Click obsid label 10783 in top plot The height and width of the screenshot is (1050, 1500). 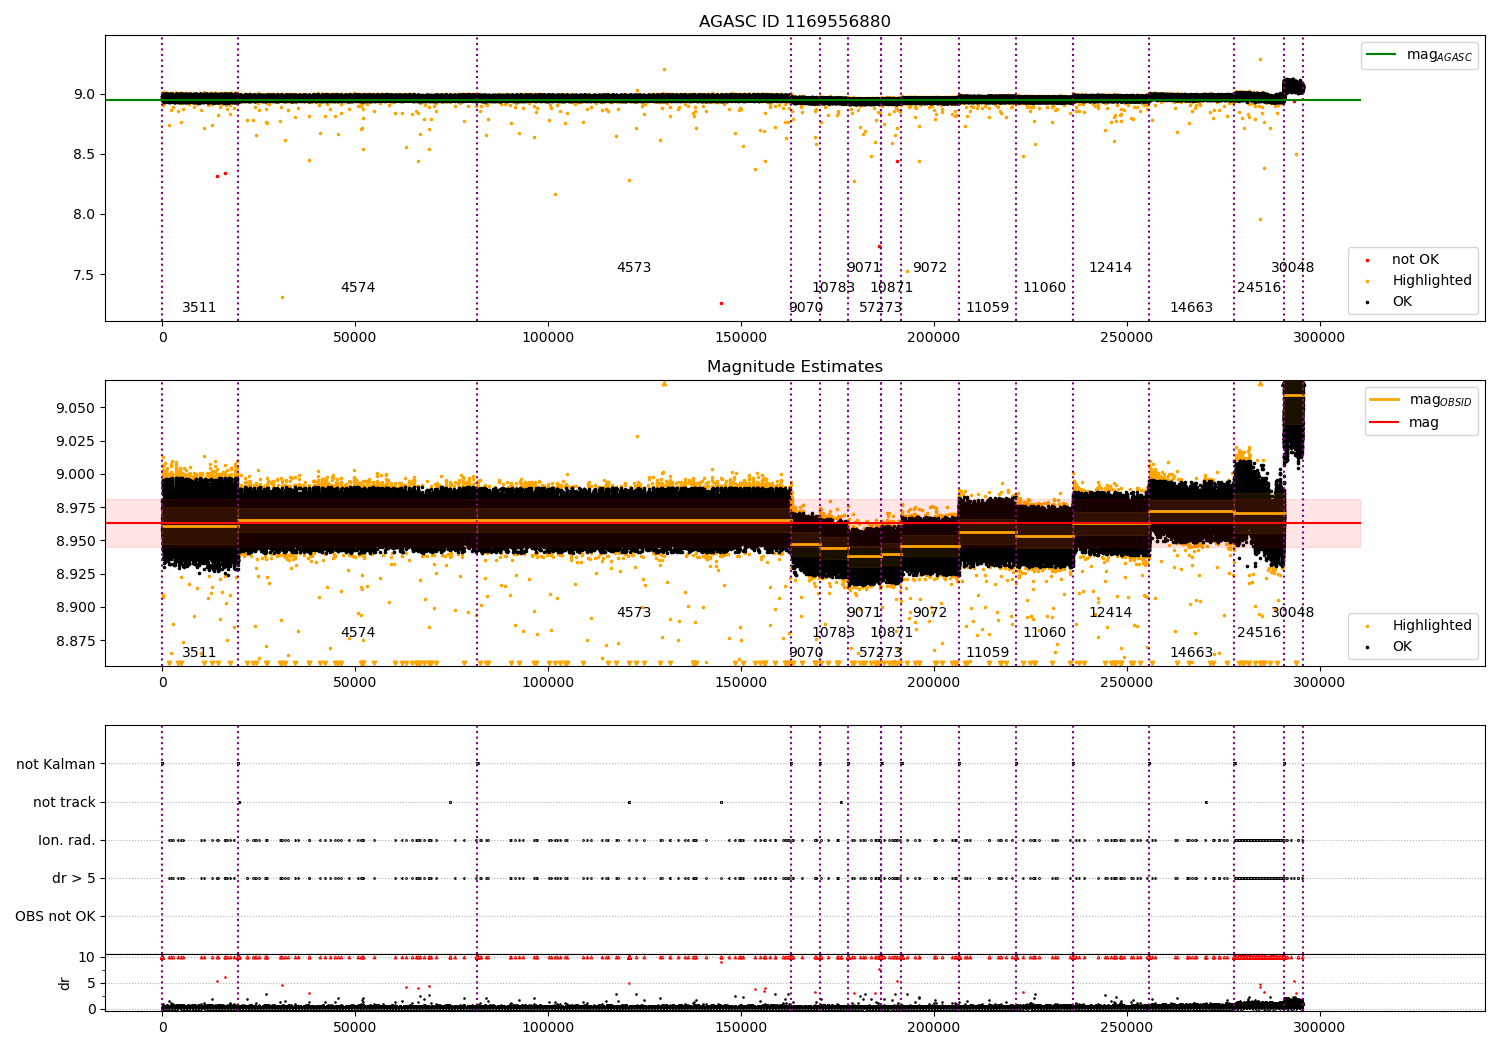833,288
